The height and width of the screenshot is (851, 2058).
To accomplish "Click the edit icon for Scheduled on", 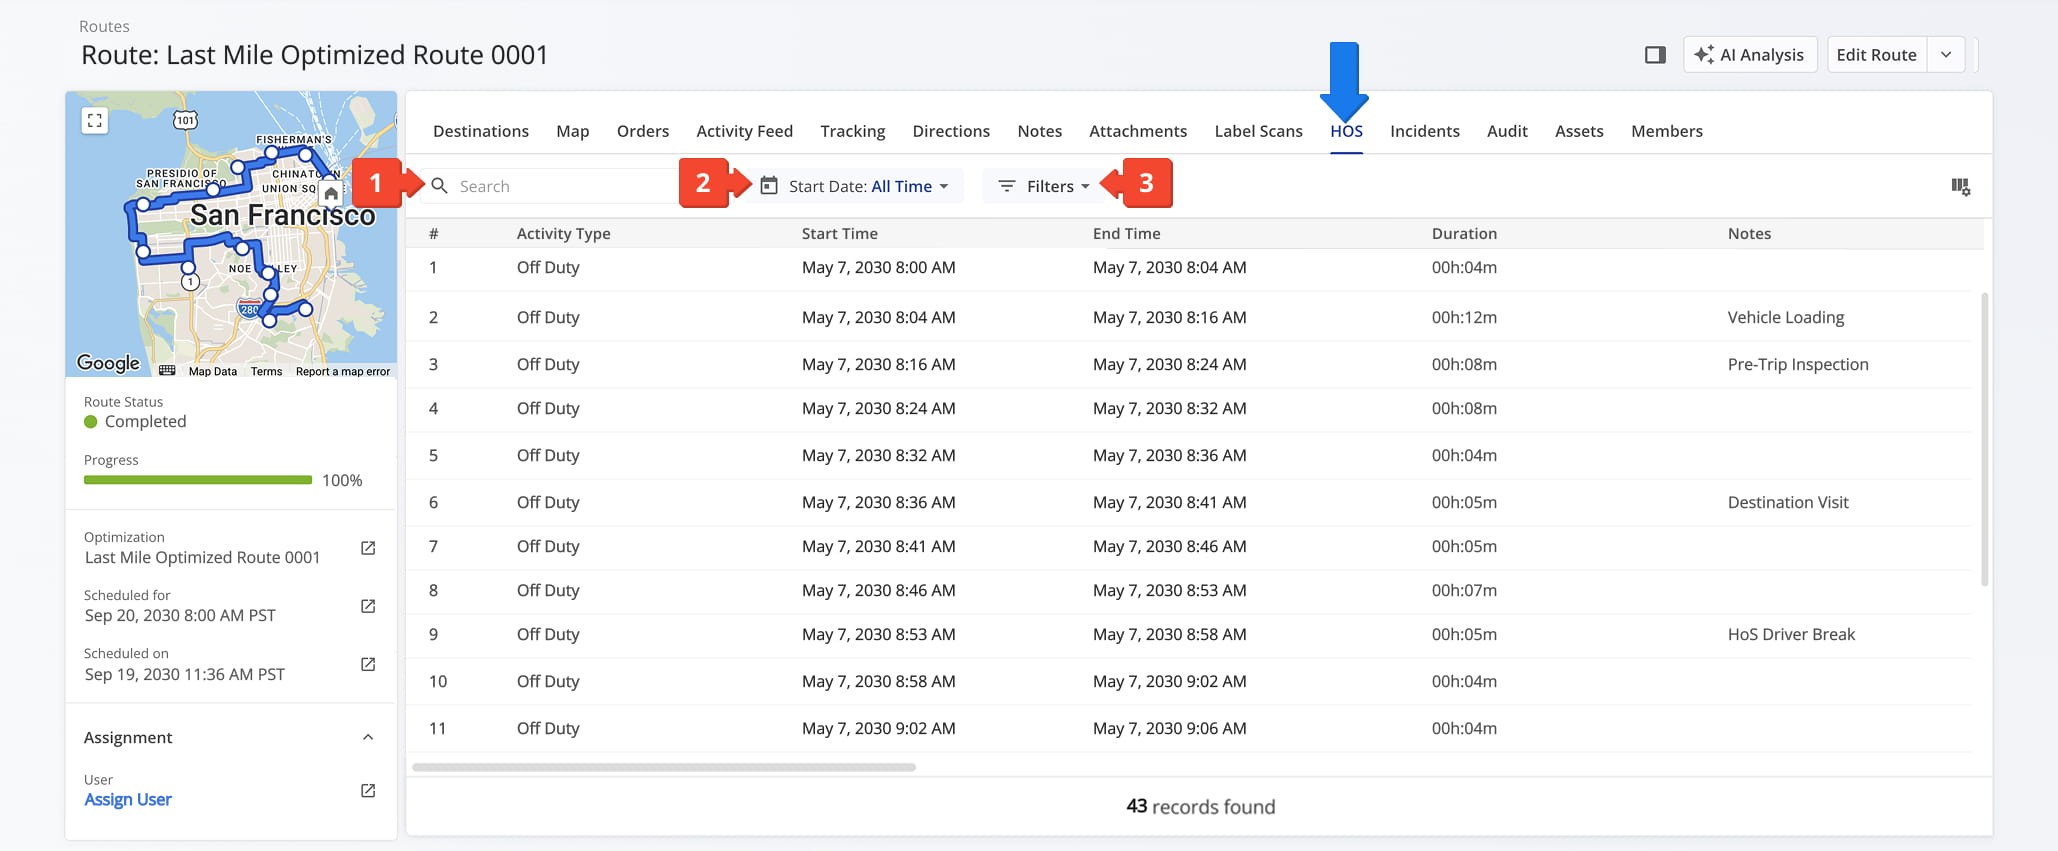I will [368, 664].
